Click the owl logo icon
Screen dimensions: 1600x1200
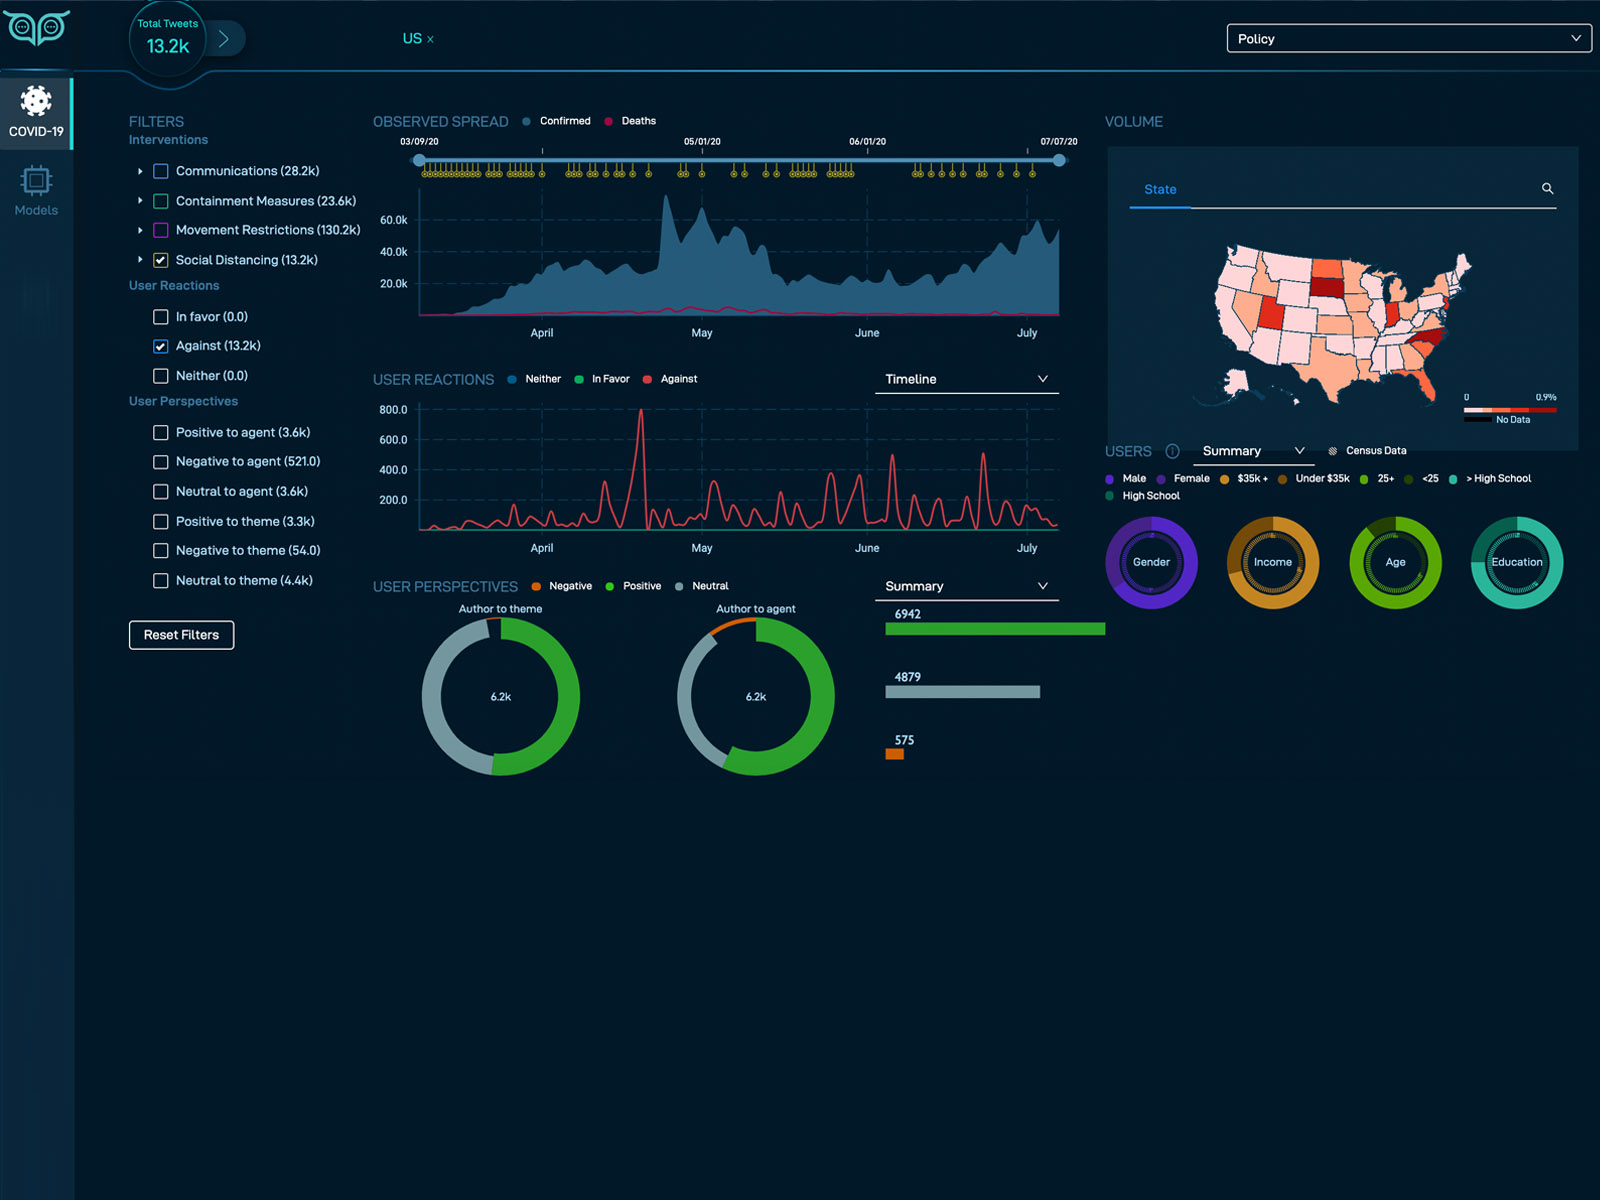pyautogui.click(x=37, y=28)
